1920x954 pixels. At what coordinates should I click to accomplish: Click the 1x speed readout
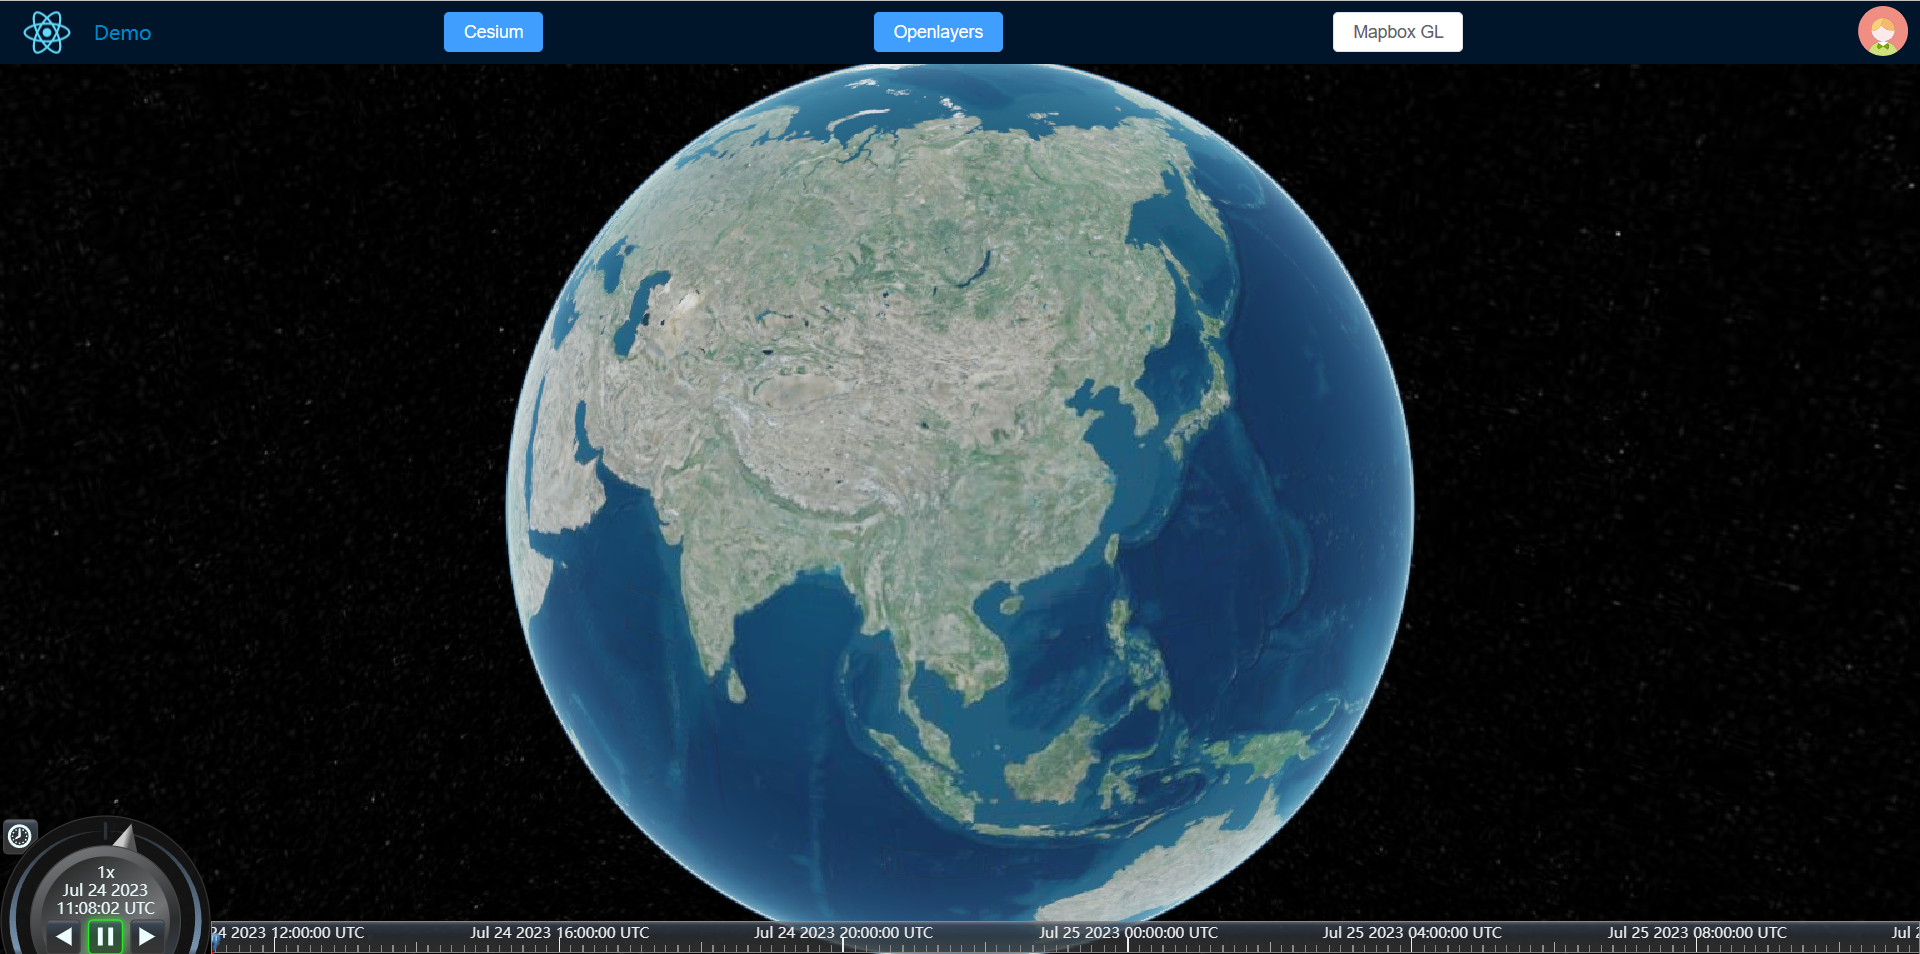[x=106, y=872]
